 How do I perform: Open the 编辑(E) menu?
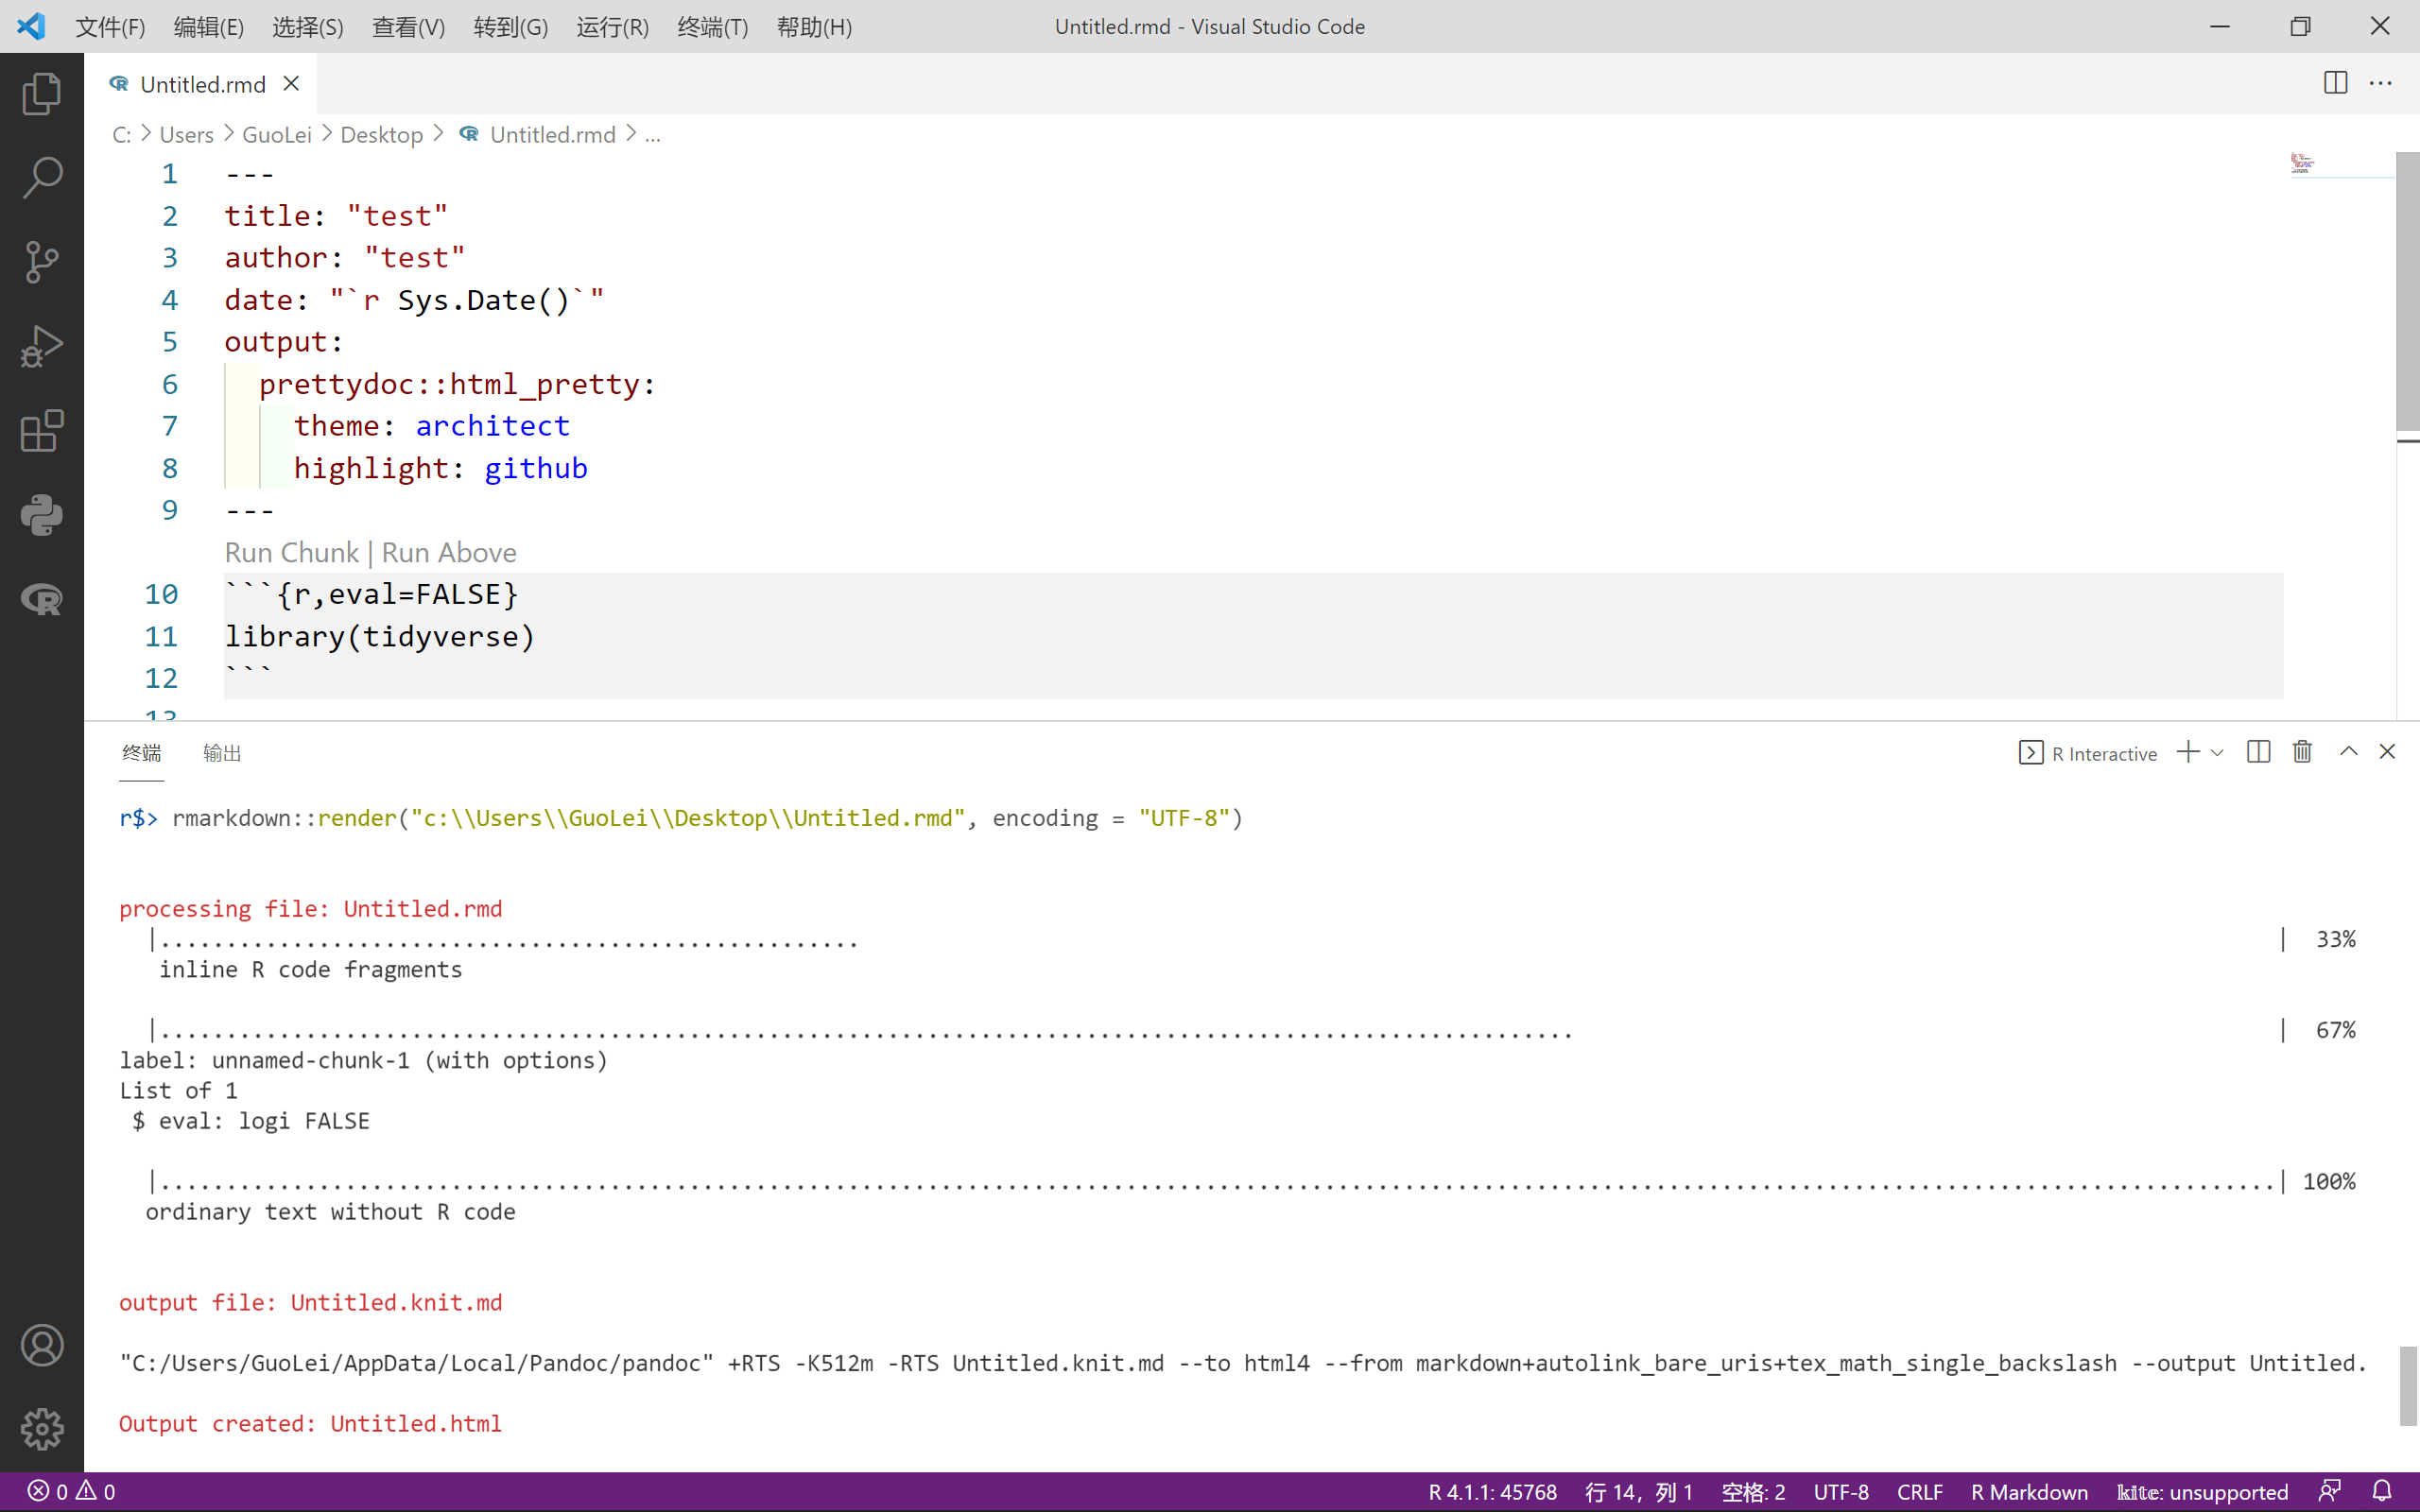click(x=209, y=27)
